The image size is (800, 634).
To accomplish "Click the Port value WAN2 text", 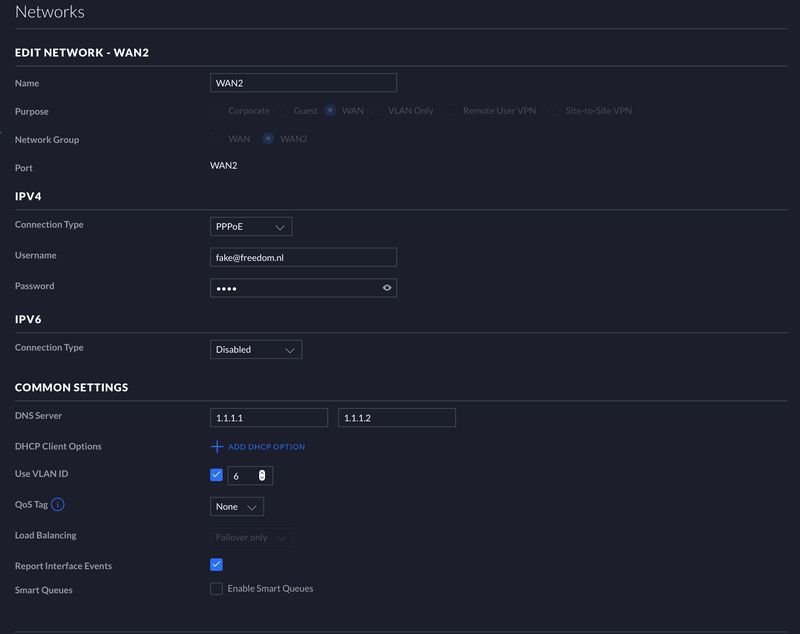I will coord(223,165).
